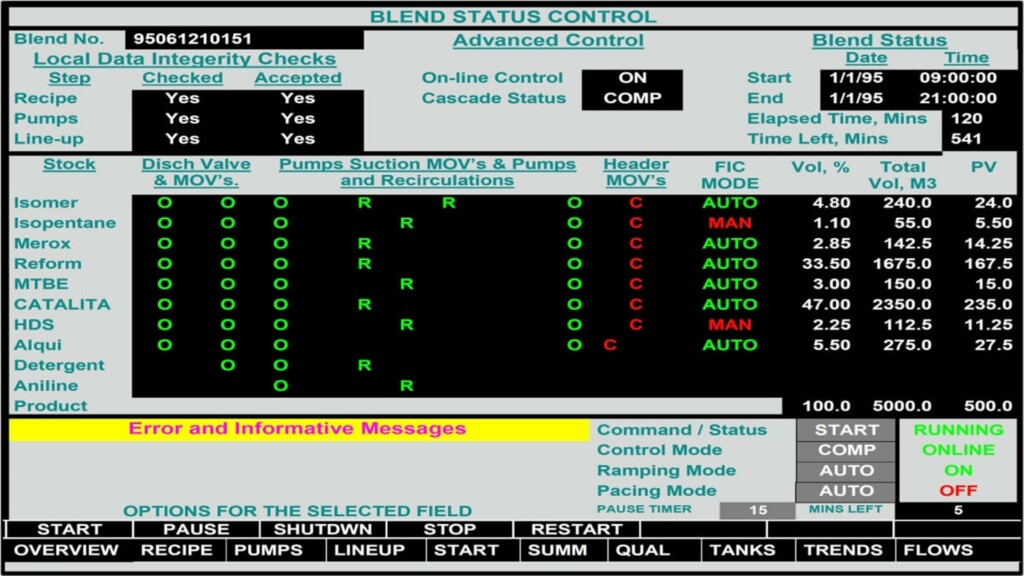
Task: Click the Merox pump R status indicator
Action: coord(365,244)
